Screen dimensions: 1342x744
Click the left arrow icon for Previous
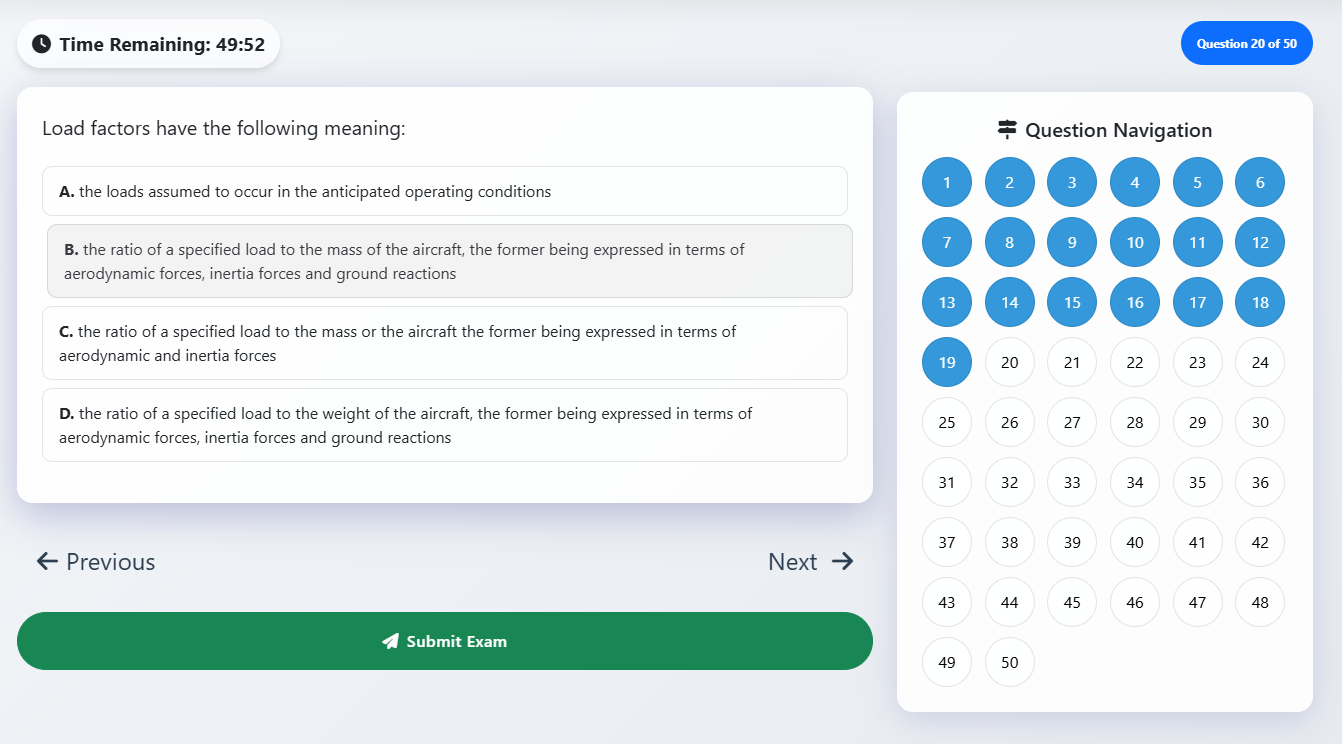[x=47, y=561]
